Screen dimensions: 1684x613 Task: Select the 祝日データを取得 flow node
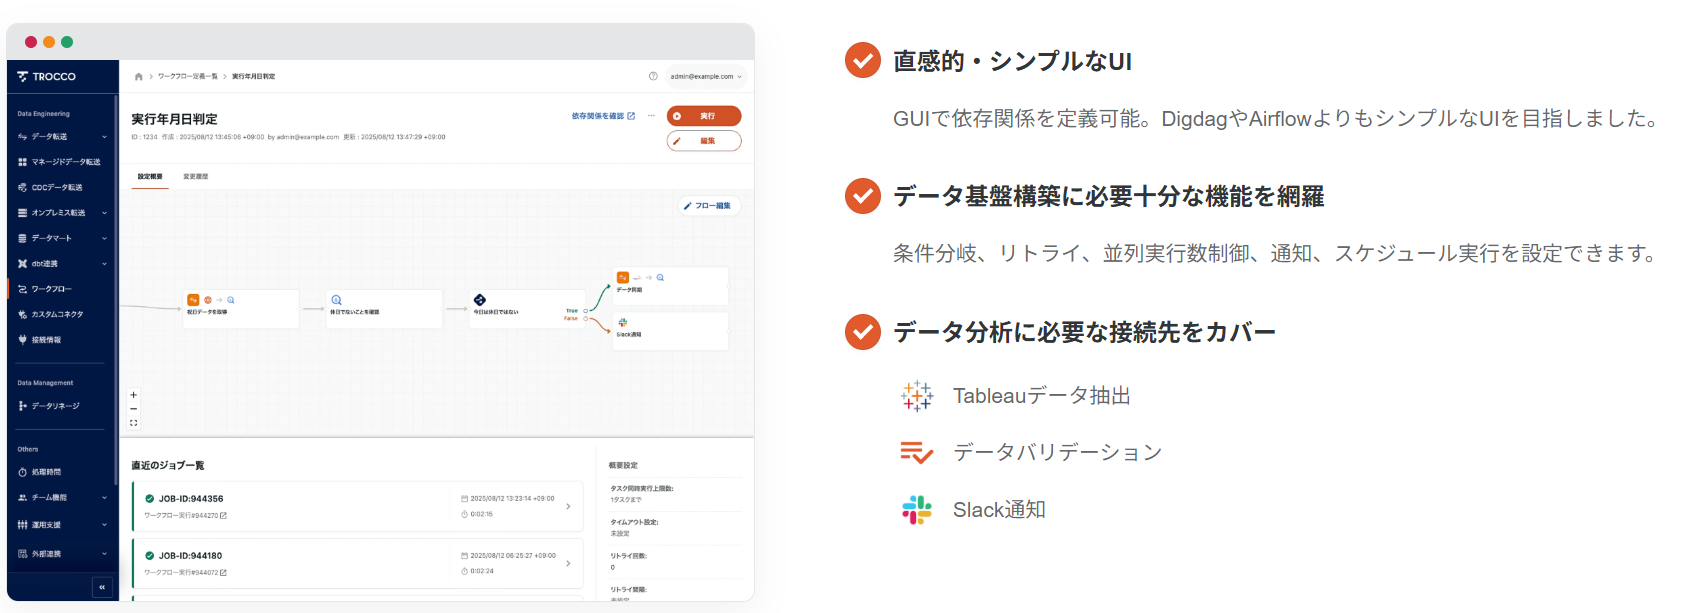pos(240,309)
